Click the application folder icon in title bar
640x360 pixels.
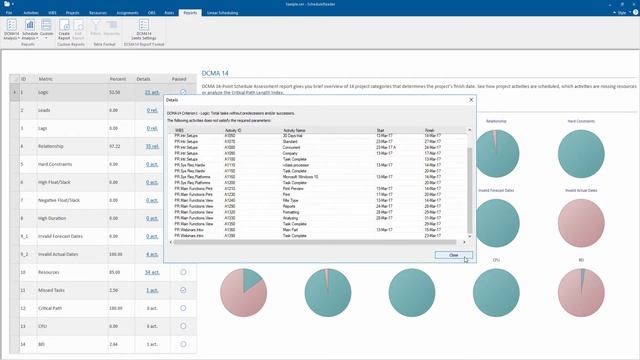pos(7,4)
